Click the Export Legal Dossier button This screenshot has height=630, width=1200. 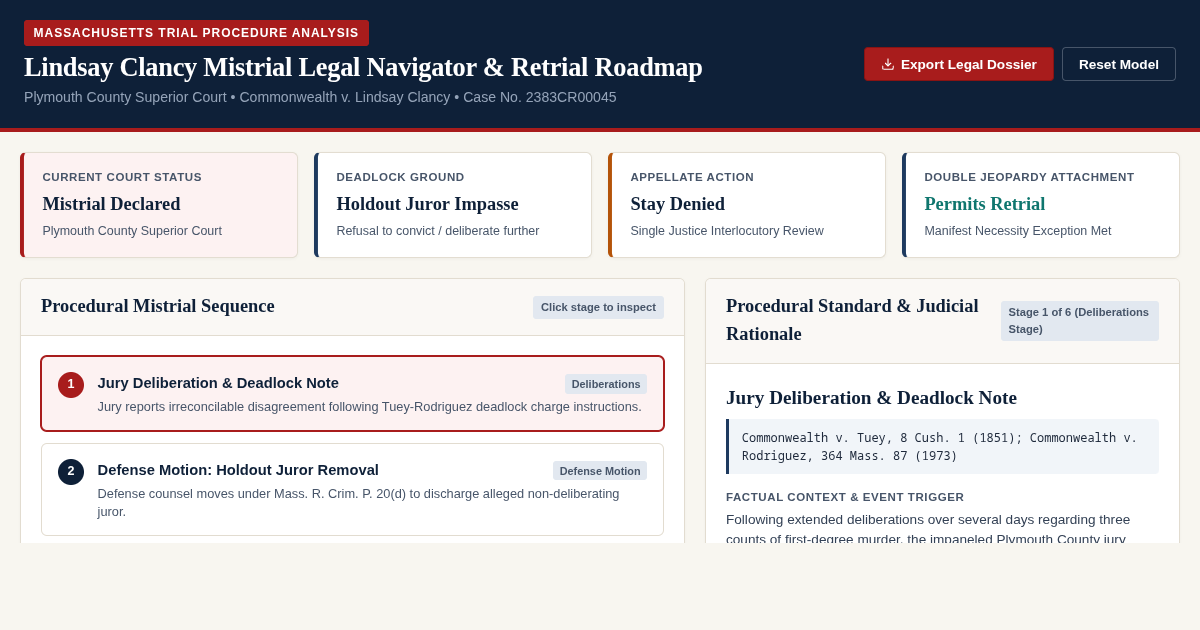(959, 64)
